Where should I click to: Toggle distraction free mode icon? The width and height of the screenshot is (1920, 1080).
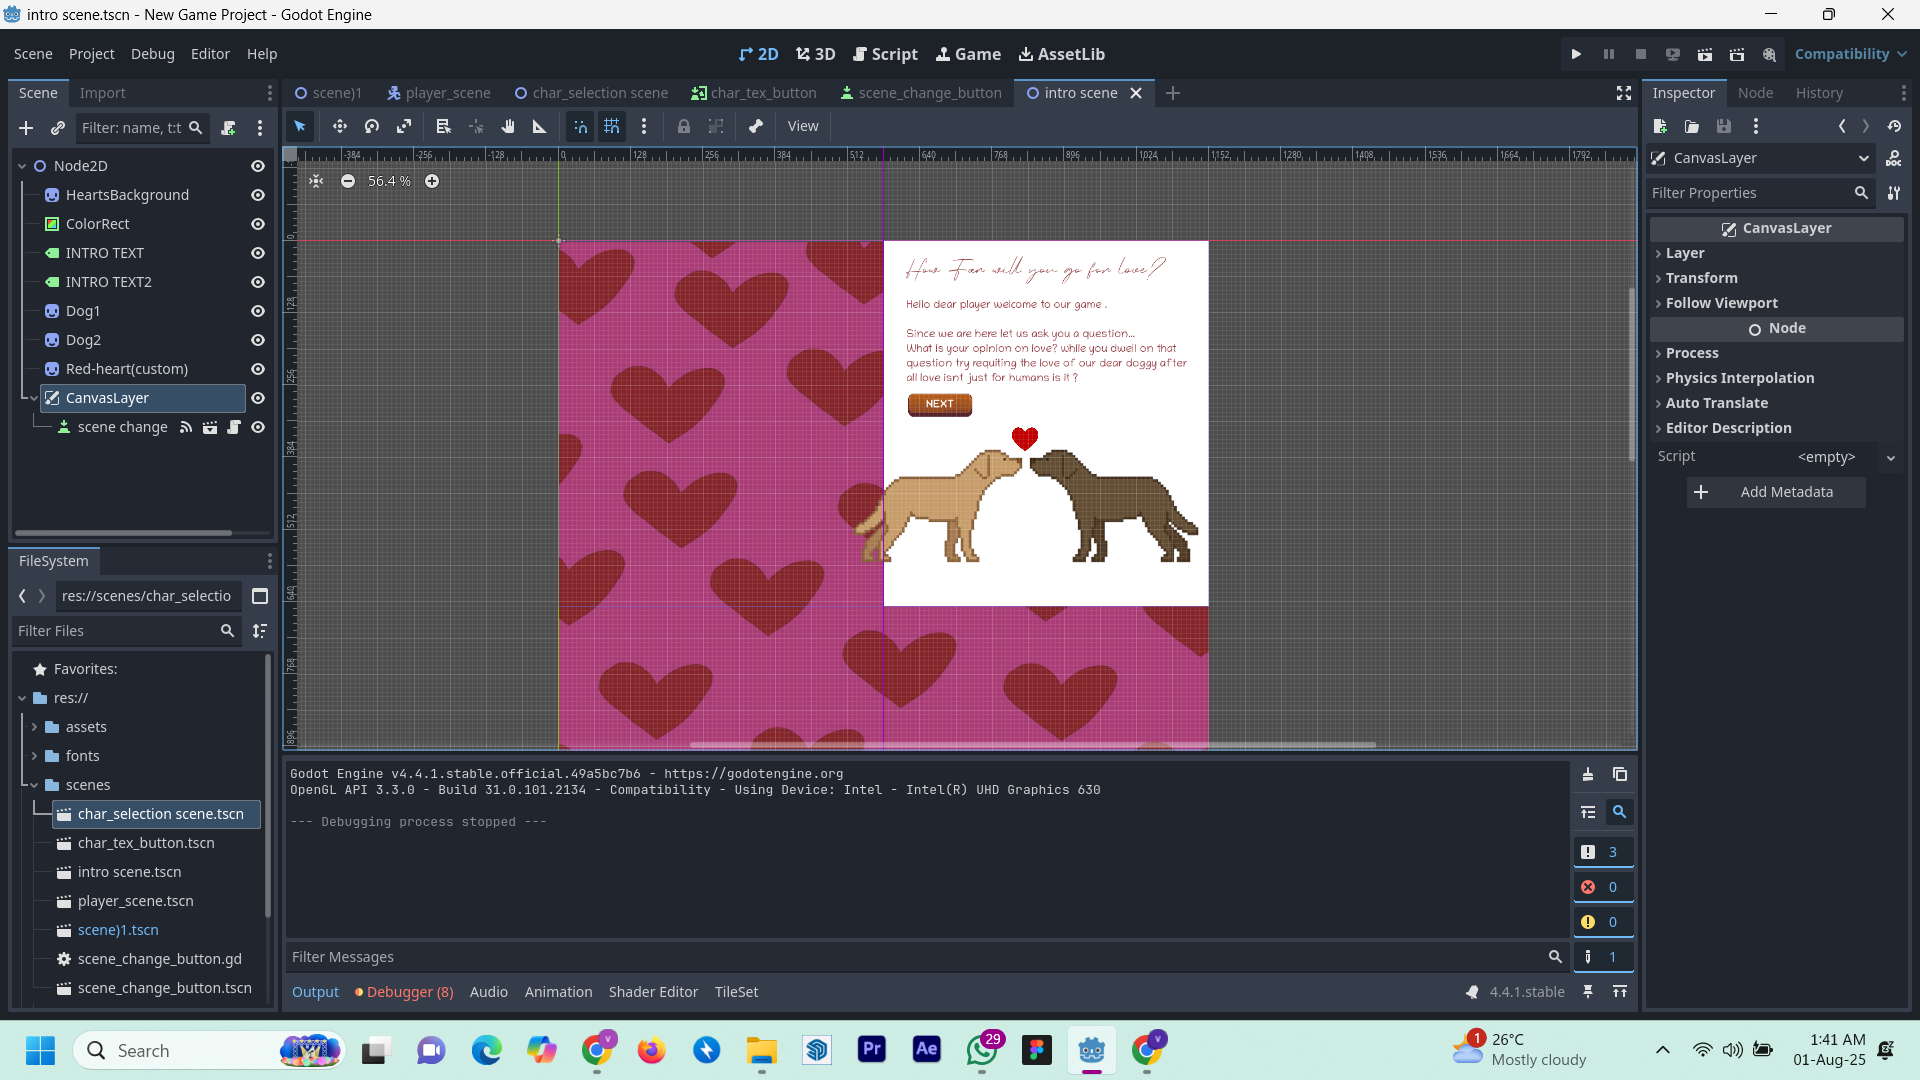tap(1624, 93)
